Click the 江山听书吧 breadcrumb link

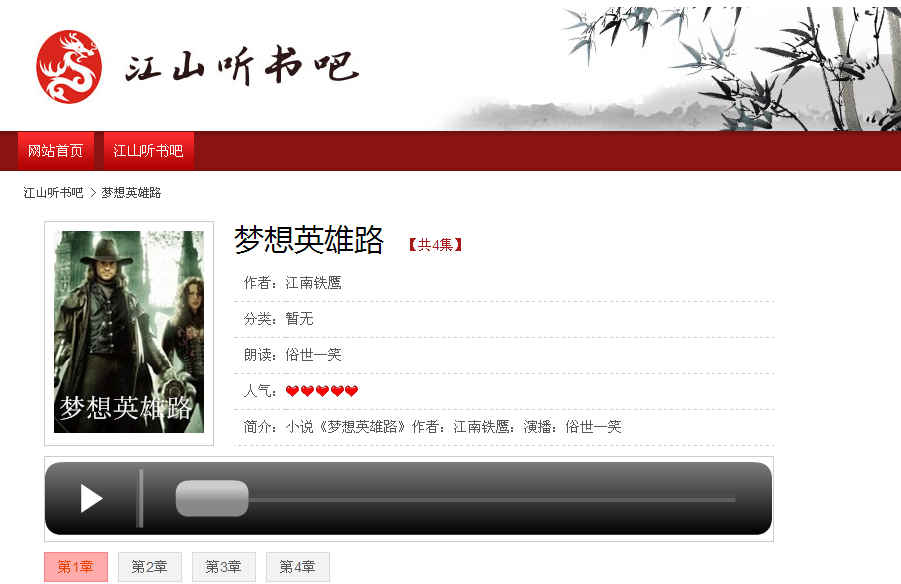click(53, 193)
